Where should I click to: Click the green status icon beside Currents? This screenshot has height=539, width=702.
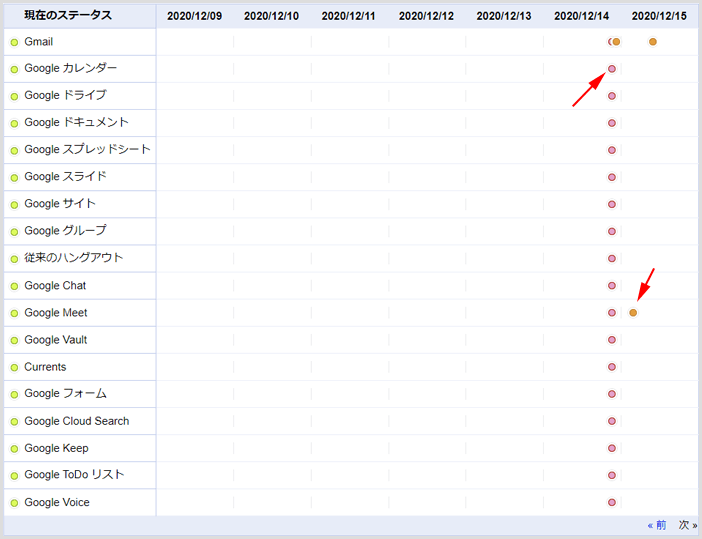click(14, 367)
